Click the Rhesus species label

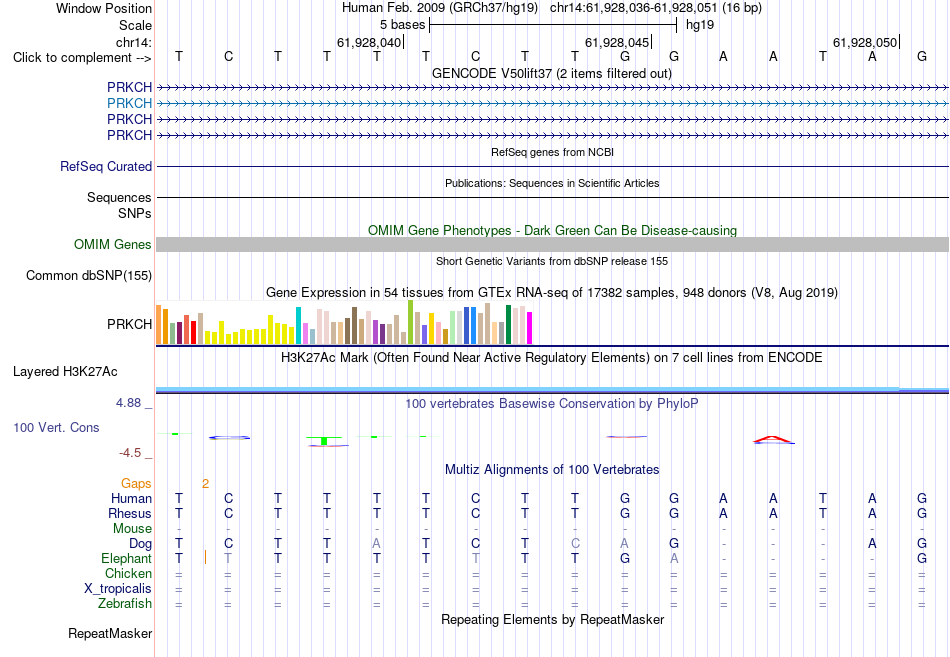pyautogui.click(x=130, y=513)
